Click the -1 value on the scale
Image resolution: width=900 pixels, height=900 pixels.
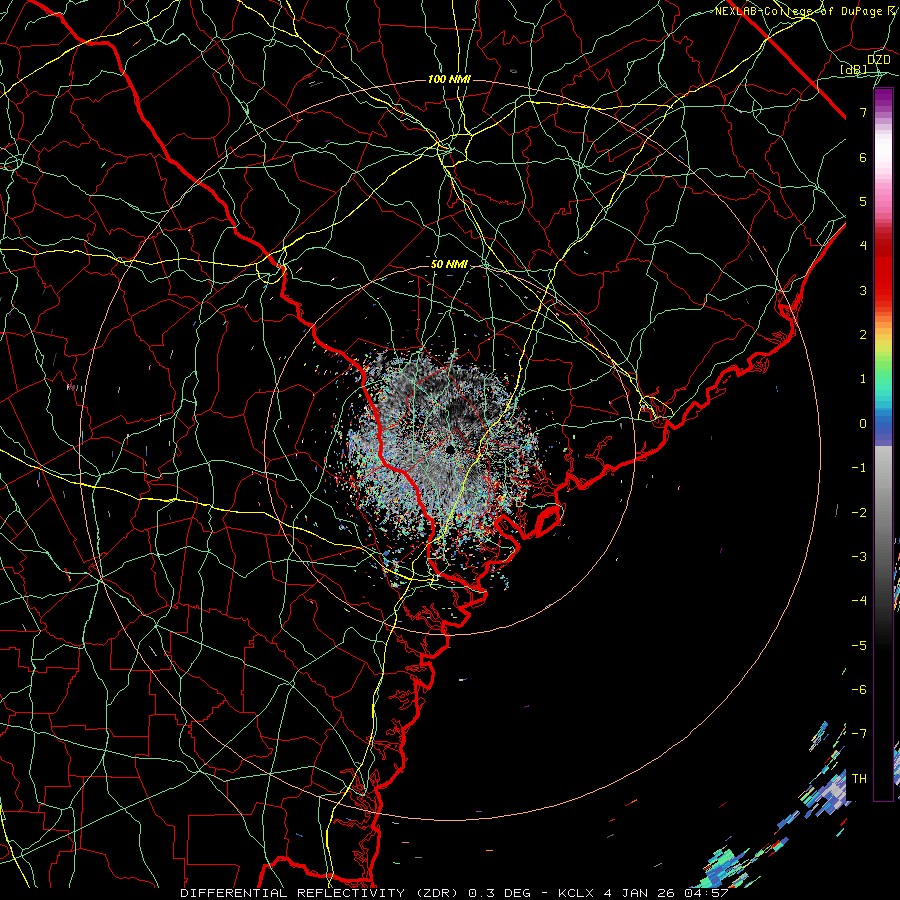(x=859, y=468)
